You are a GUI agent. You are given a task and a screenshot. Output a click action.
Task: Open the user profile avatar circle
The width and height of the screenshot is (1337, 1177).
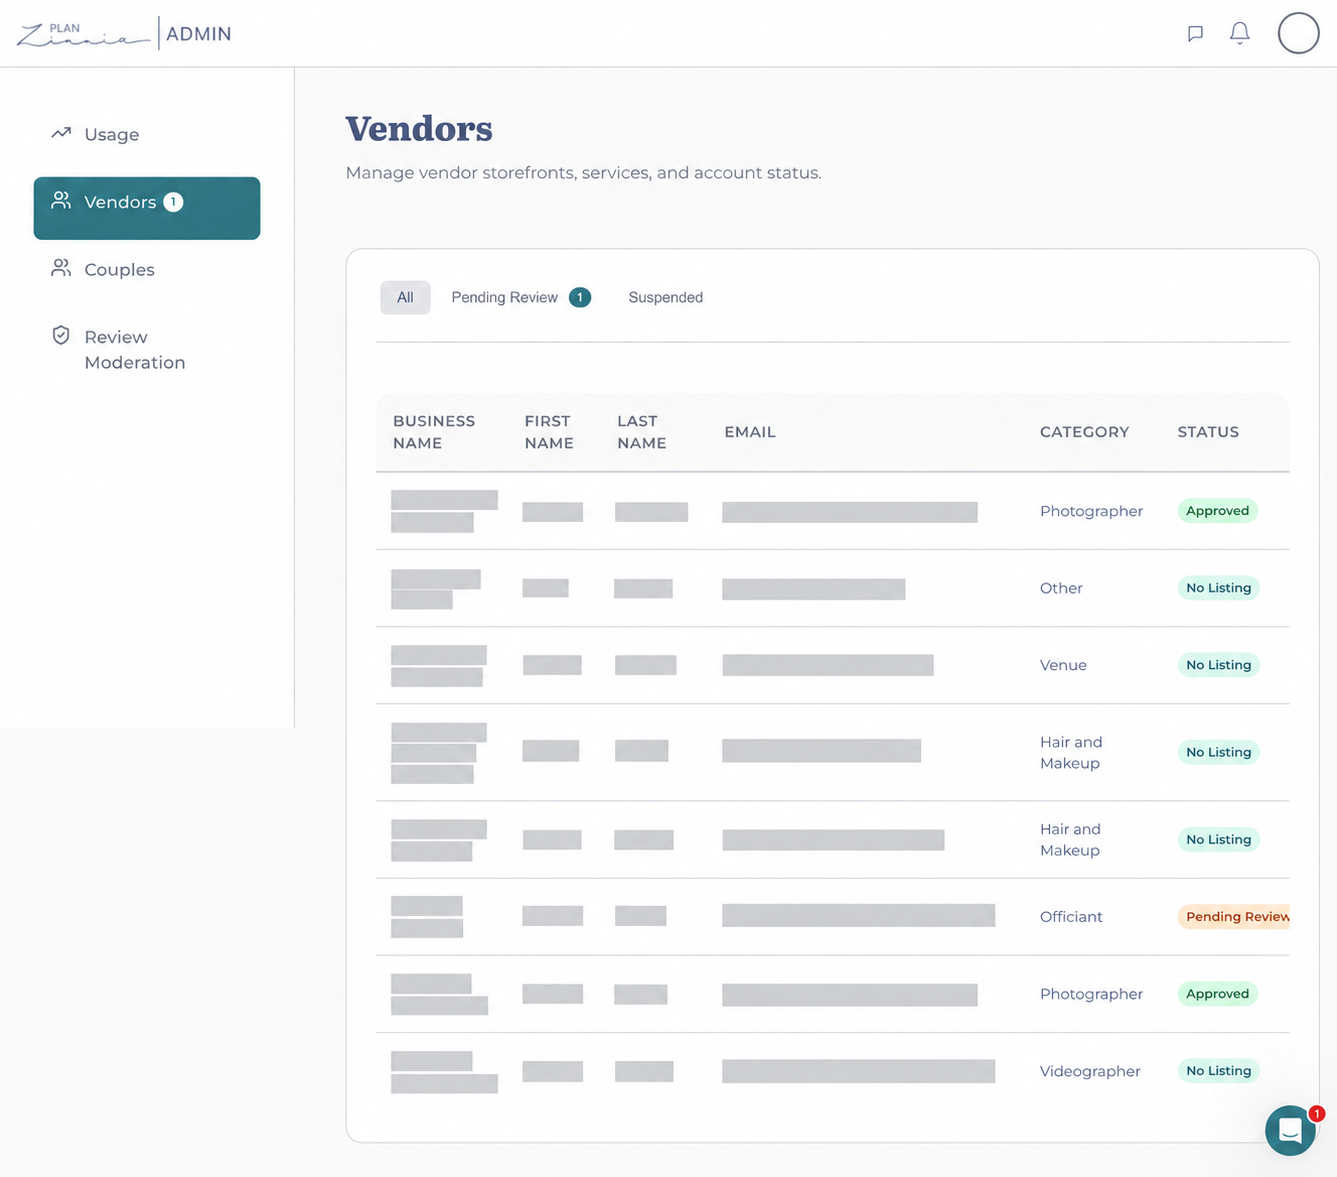[x=1298, y=33]
